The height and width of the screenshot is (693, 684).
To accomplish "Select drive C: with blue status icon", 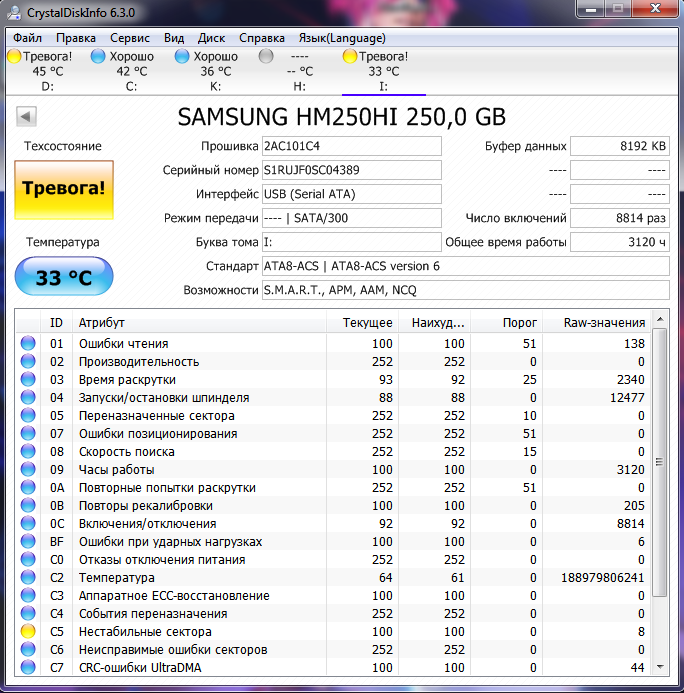I will coord(98,57).
